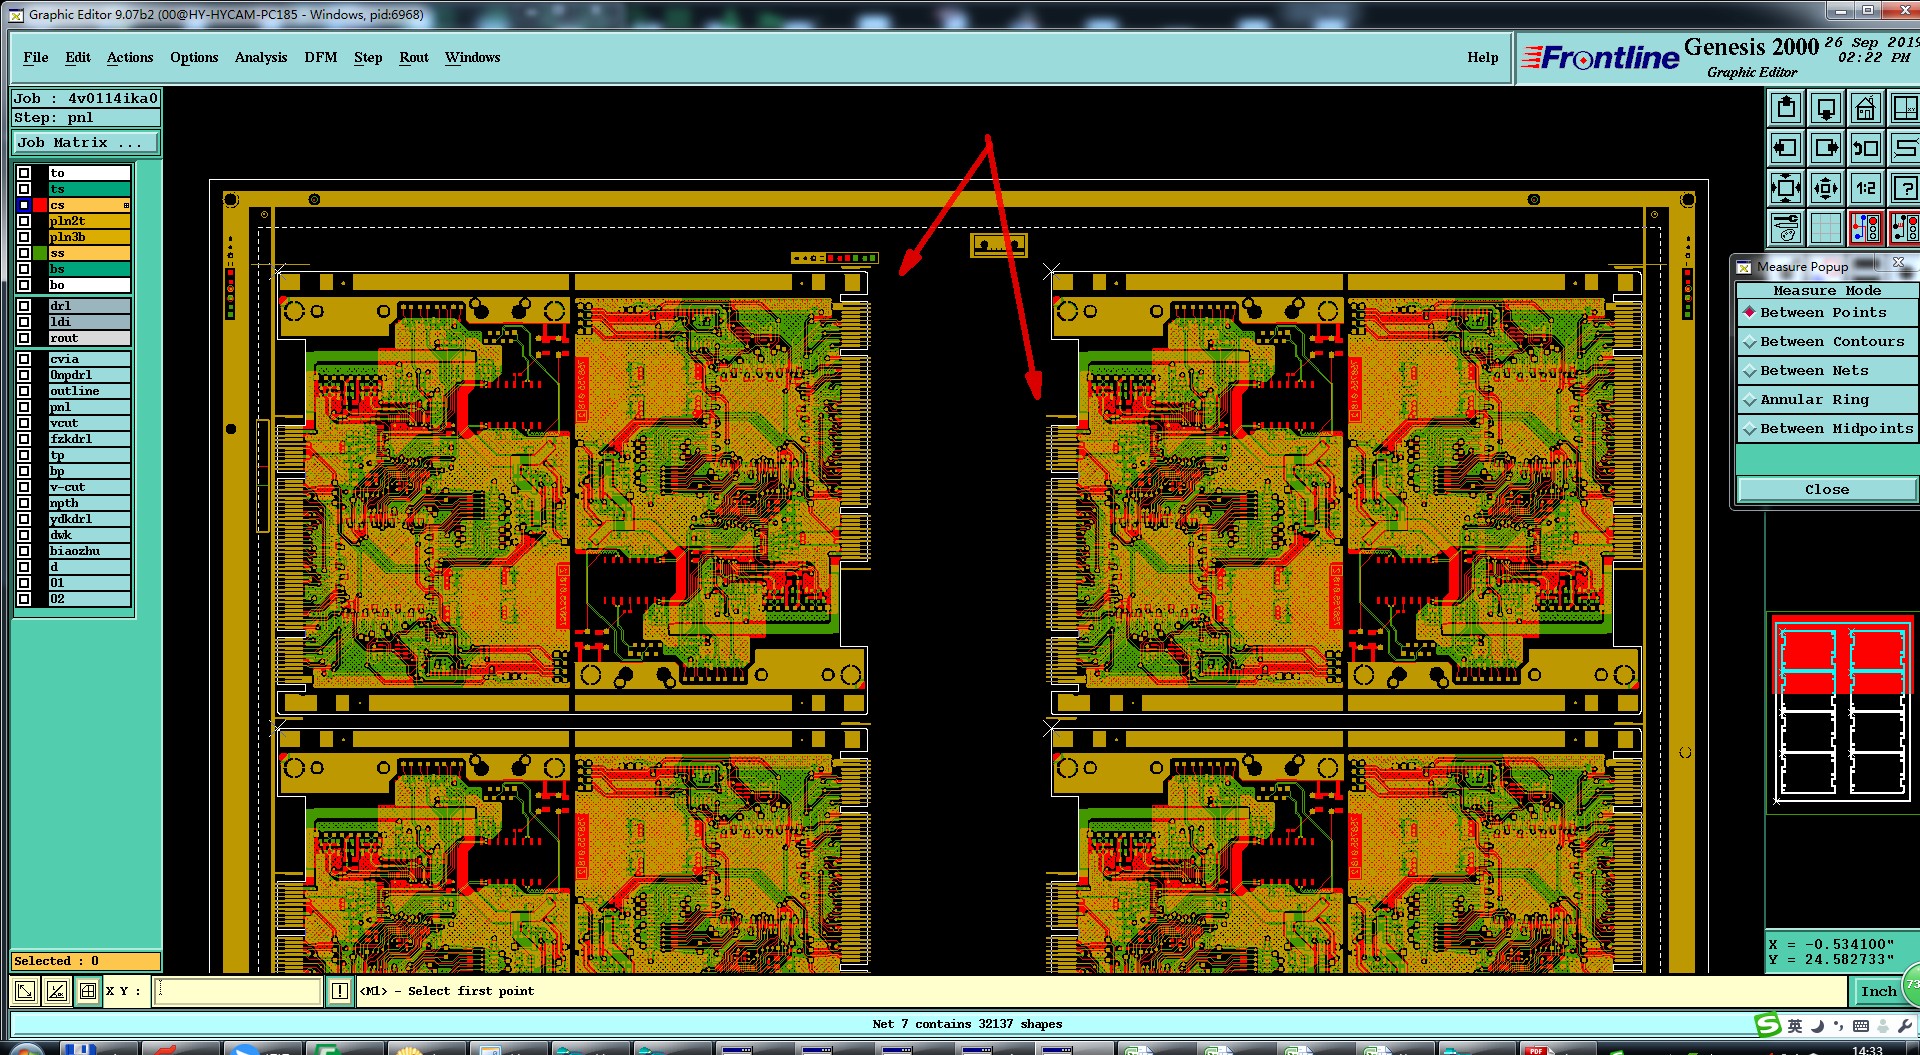Click the Home view icon
Screen dimensions: 1920x1055
pyautogui.click(x=1866, y=108)
